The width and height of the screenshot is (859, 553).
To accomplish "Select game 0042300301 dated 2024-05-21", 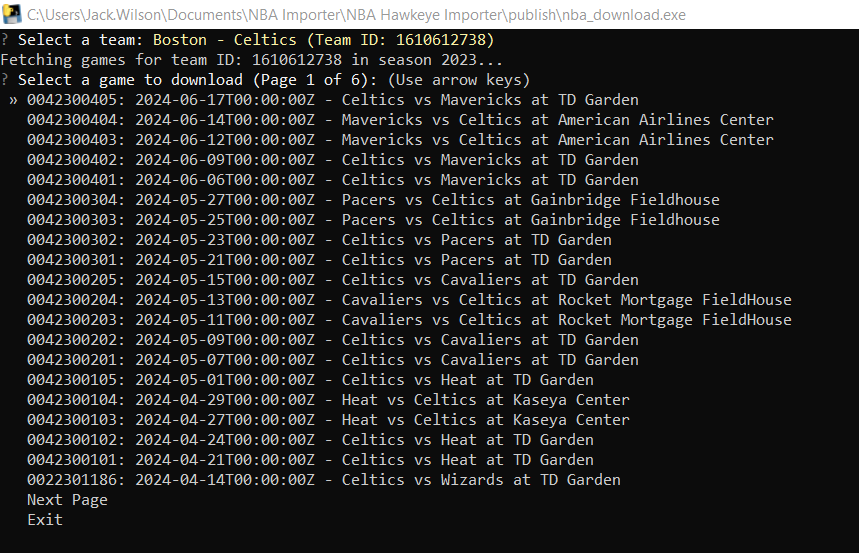I will pyautogui.click(x=319, y=260).
